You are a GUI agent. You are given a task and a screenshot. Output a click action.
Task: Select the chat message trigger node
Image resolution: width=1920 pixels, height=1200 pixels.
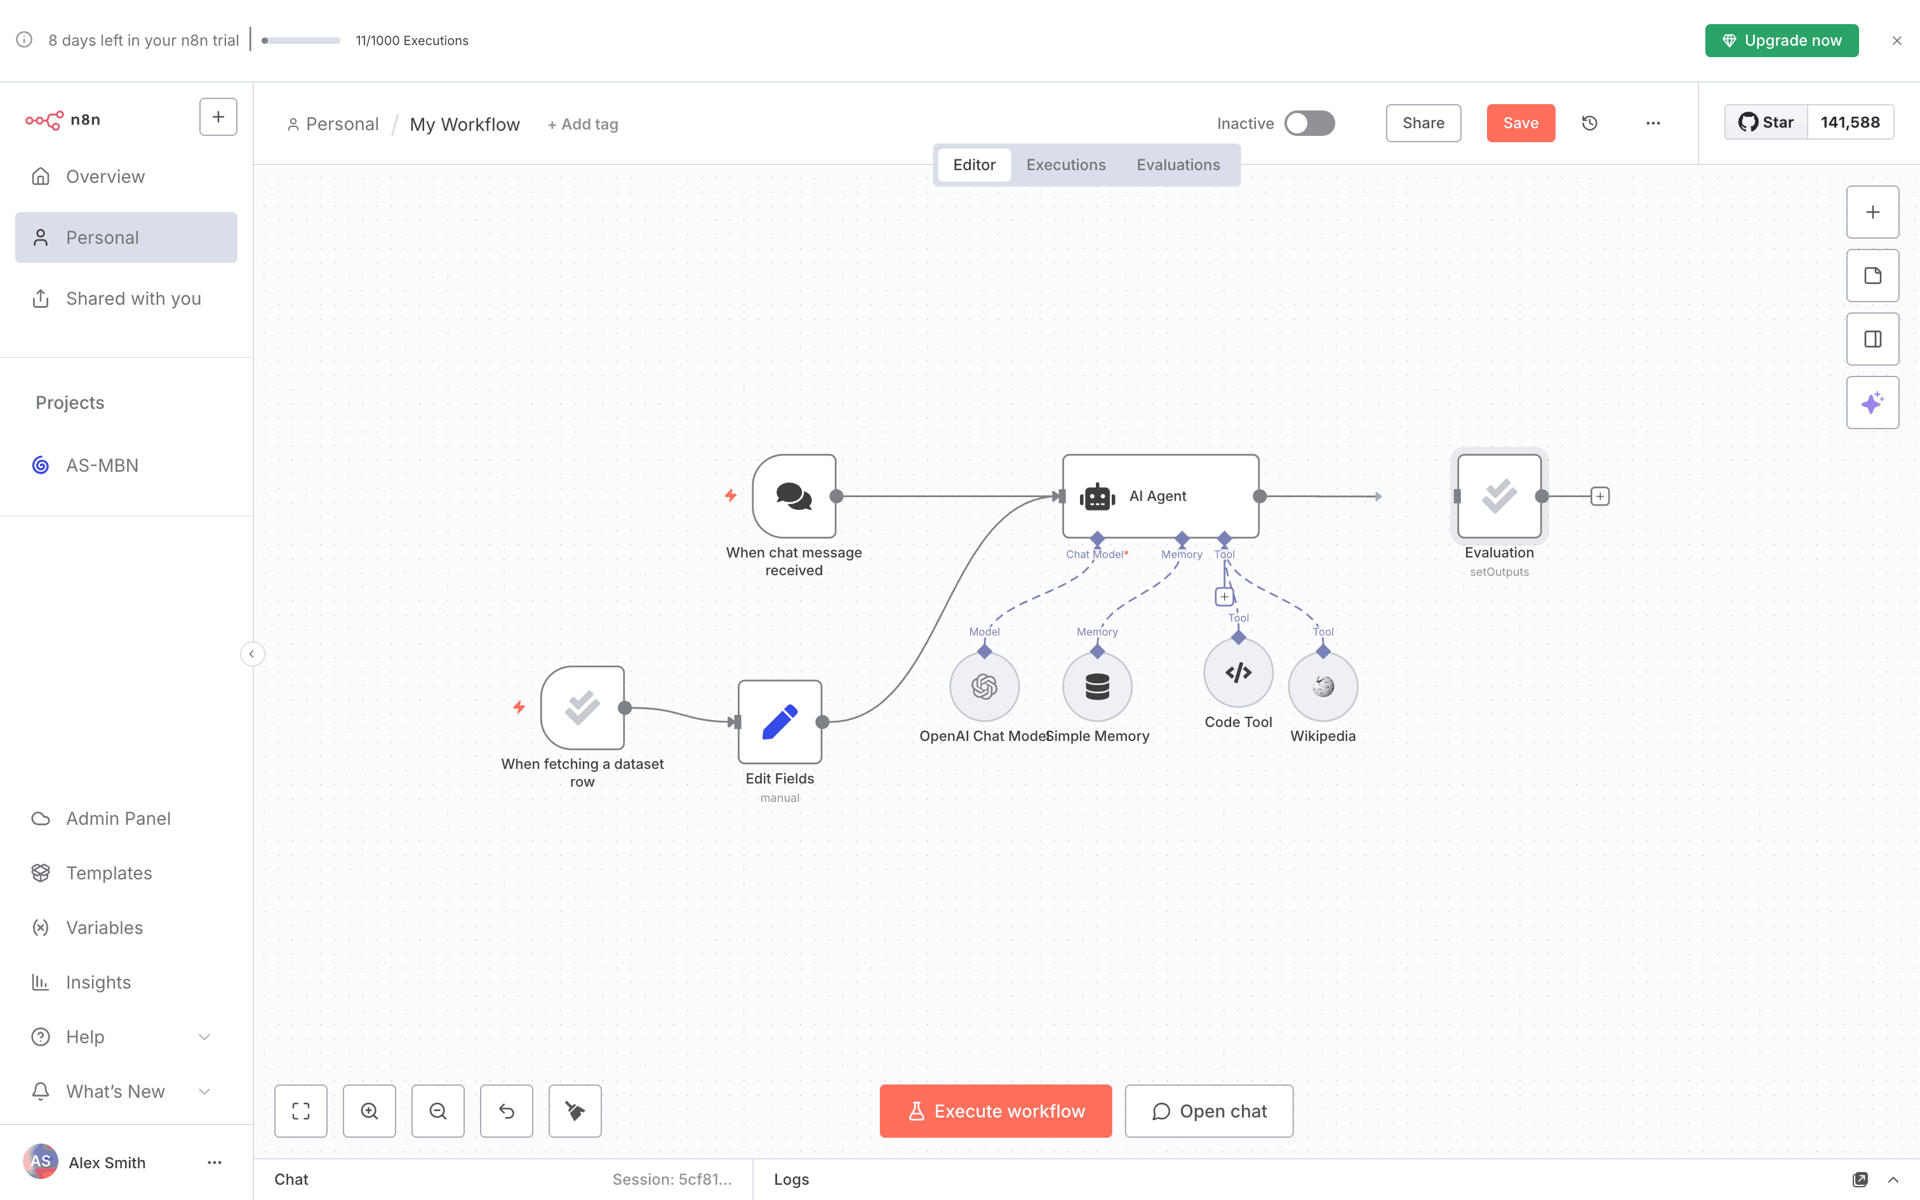pyautogui.click(x=794, y=496)
